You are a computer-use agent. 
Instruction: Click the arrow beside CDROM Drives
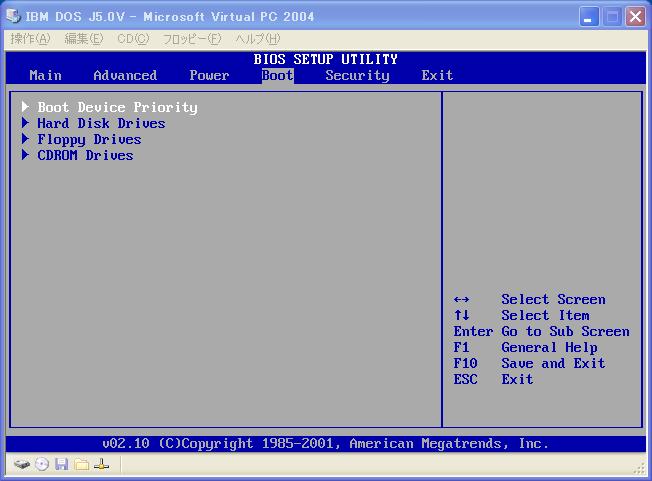coord(25,154)
